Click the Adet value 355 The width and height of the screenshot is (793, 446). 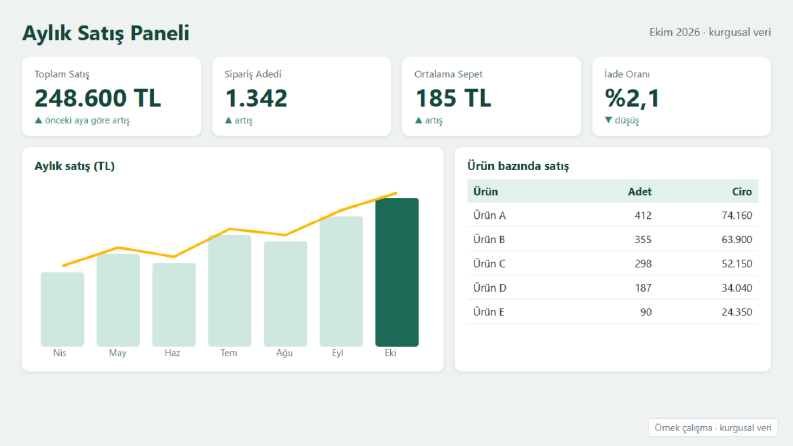pyautogui.click(x=643, y=240)
